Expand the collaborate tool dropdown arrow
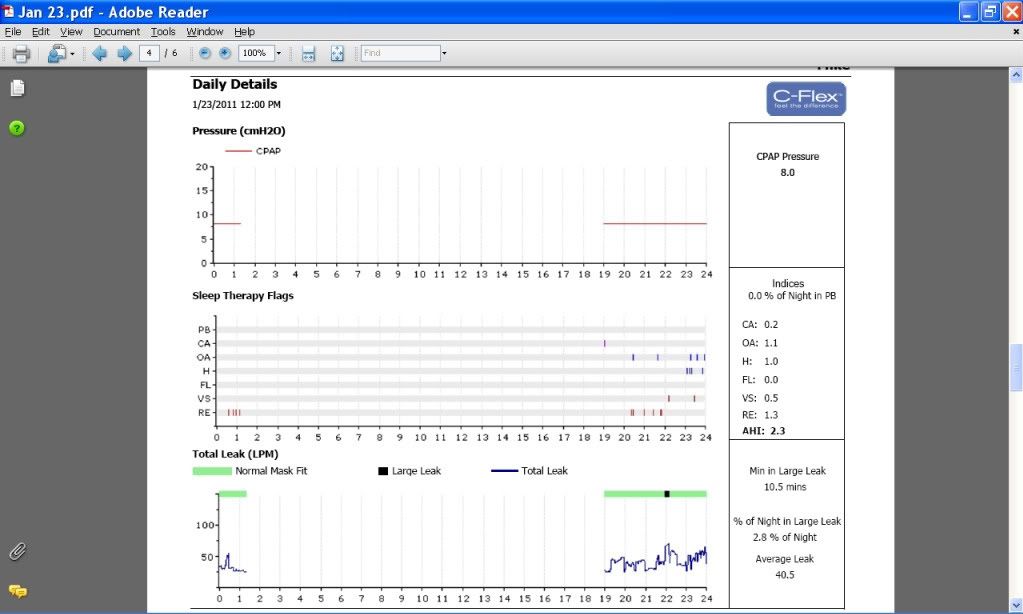 pos(72,54)
